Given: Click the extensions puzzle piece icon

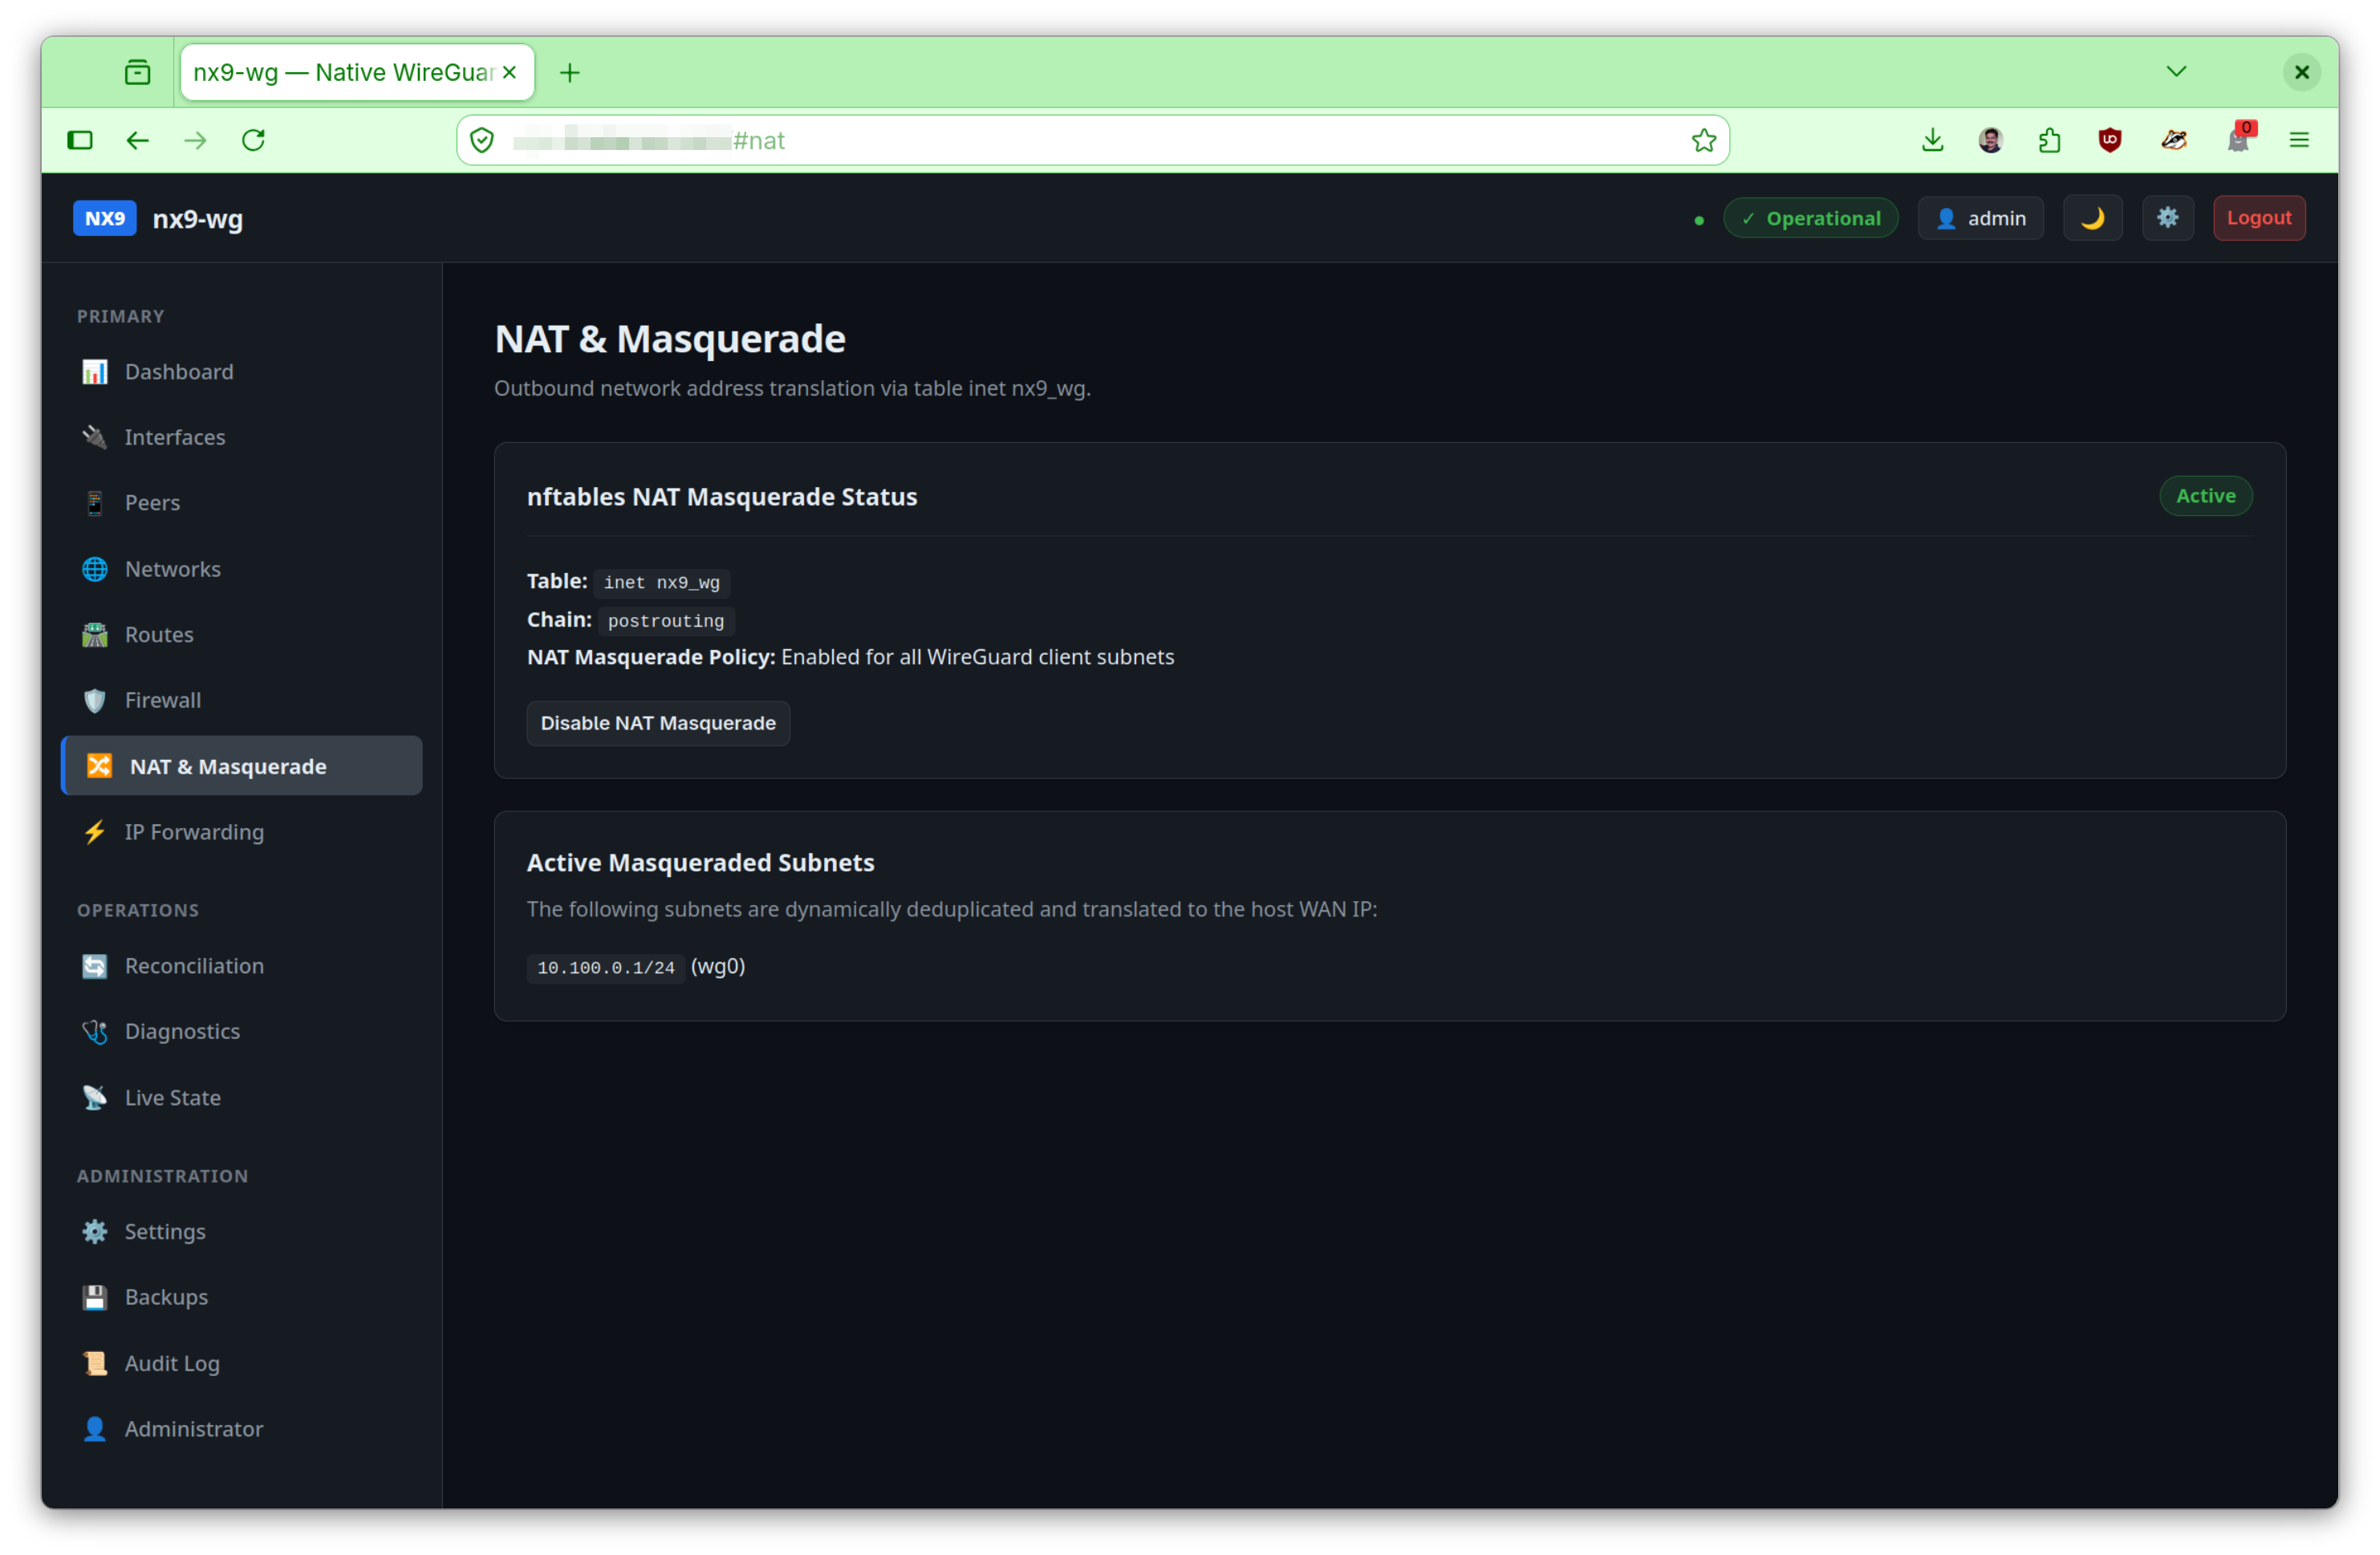Looking at the screenshot, I should 2050,140.
